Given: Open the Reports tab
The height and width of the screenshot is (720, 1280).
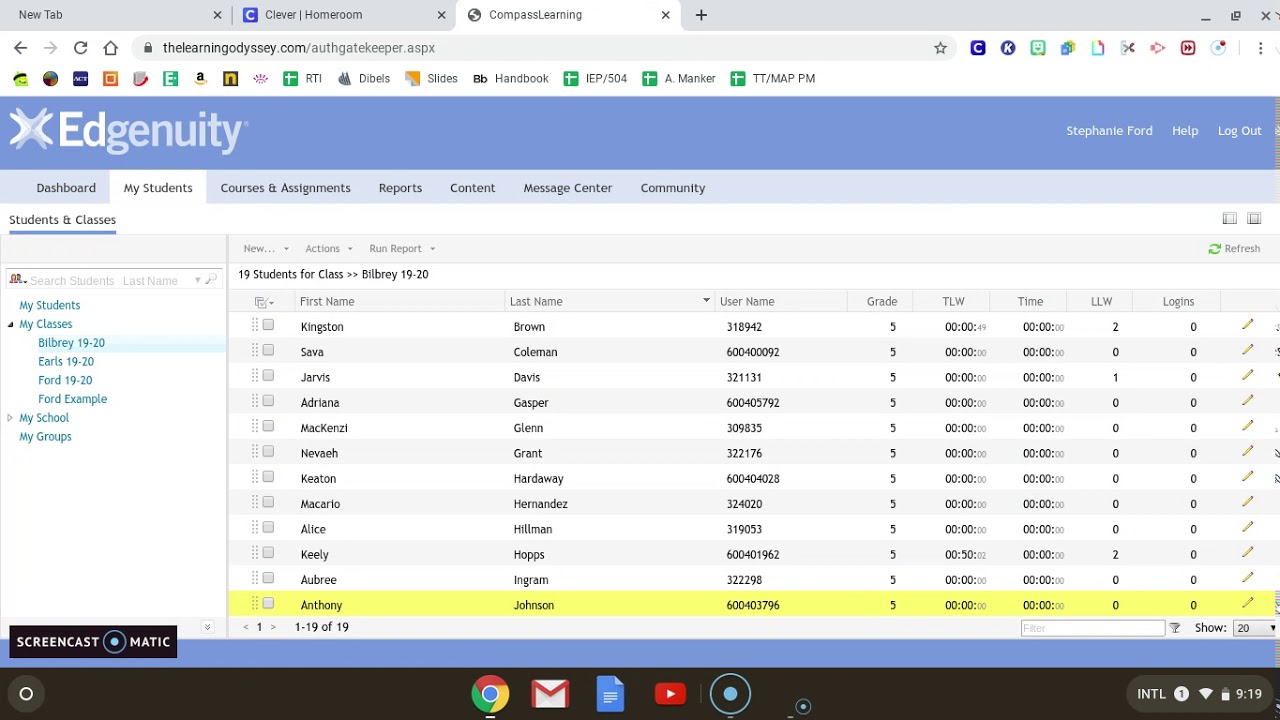Looking at the screenshot, I should 400,187.
